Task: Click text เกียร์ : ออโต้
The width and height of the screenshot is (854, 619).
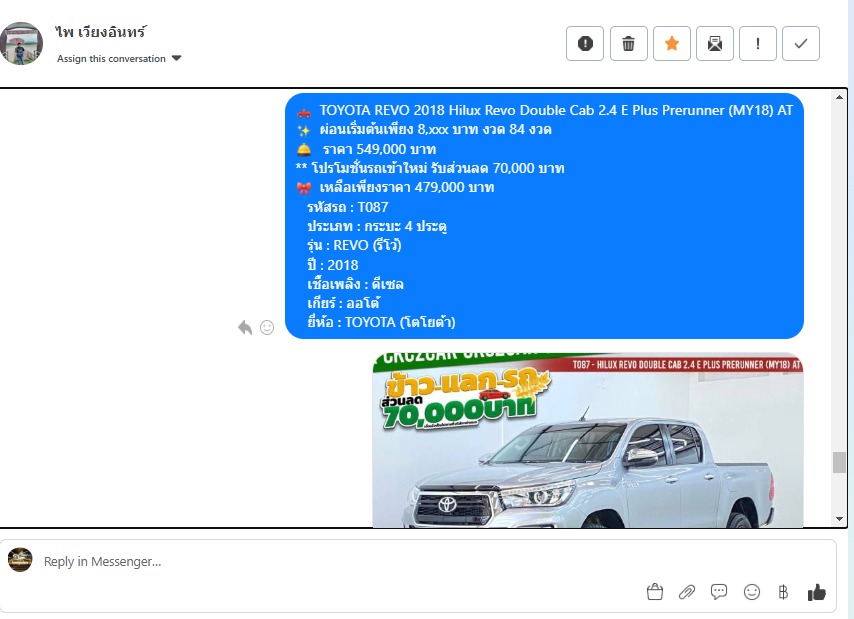Action: (x=343, y=303)
